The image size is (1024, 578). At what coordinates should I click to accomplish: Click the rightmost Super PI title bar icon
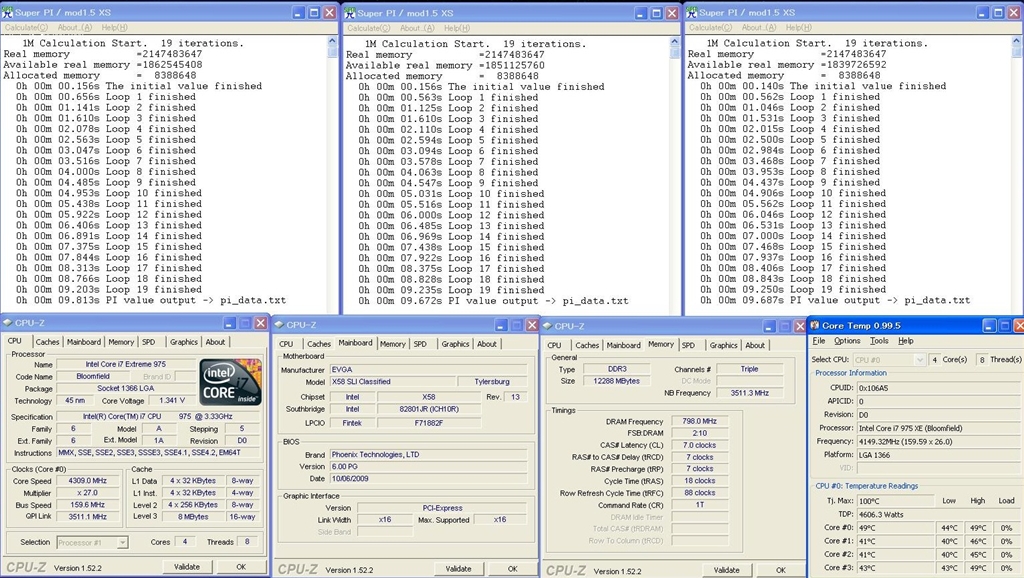[x=692, y=12]
